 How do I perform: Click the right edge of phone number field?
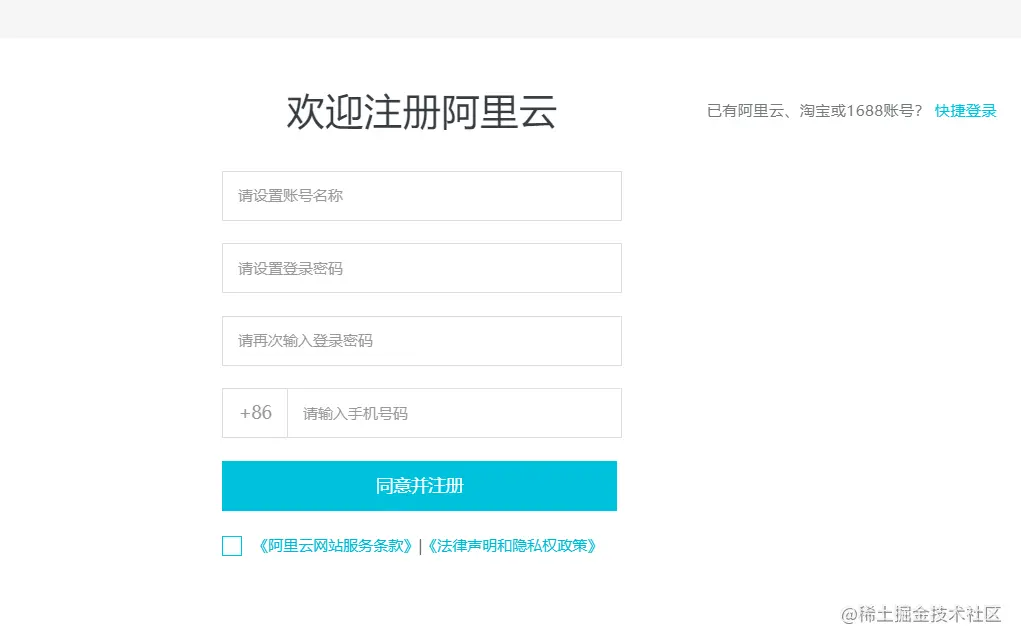coord(610,413)
